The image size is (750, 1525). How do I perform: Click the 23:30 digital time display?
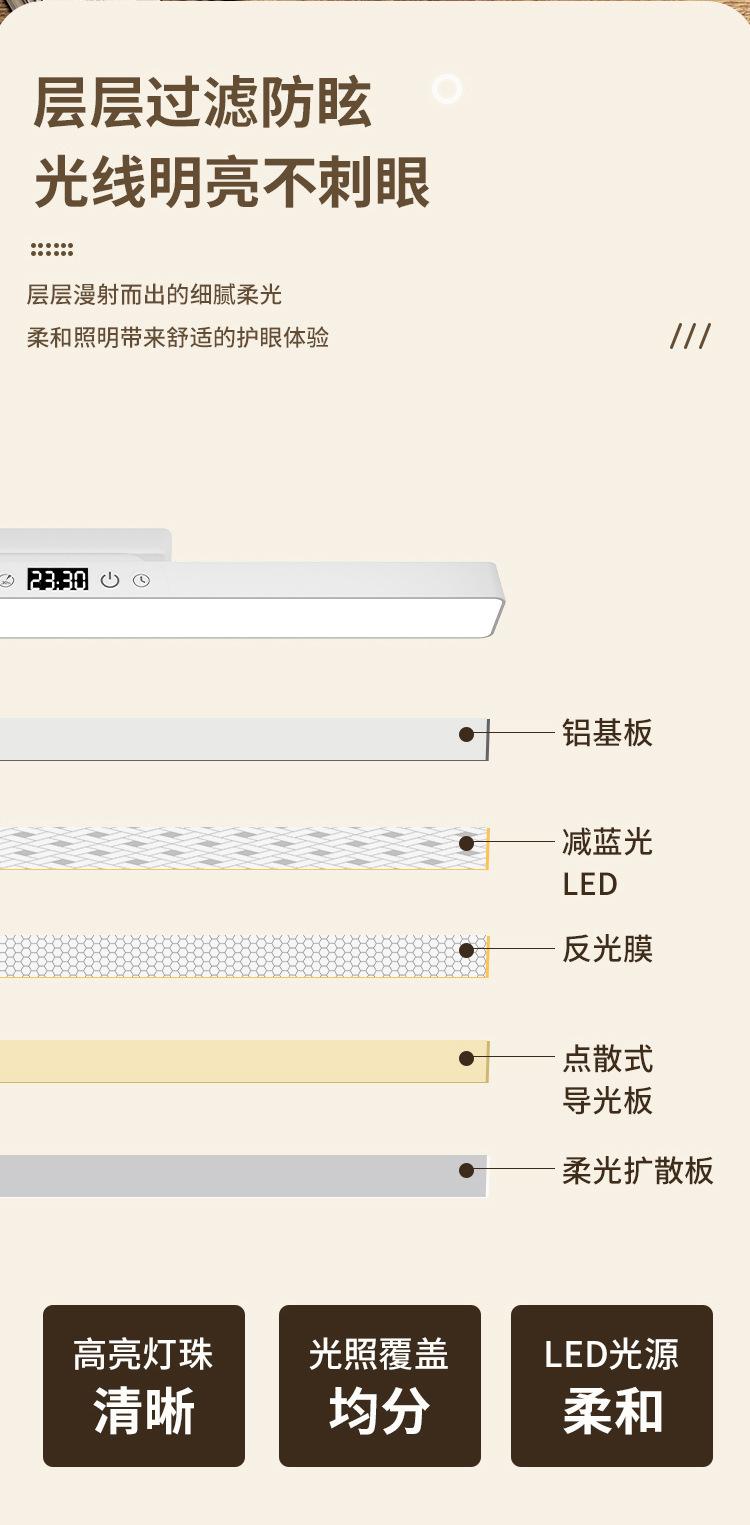(58, 579)
